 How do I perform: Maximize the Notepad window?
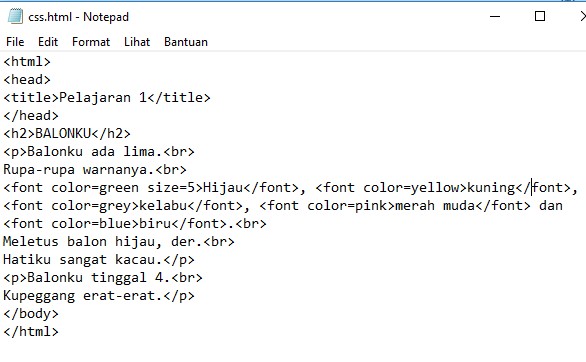coord(540,16)
